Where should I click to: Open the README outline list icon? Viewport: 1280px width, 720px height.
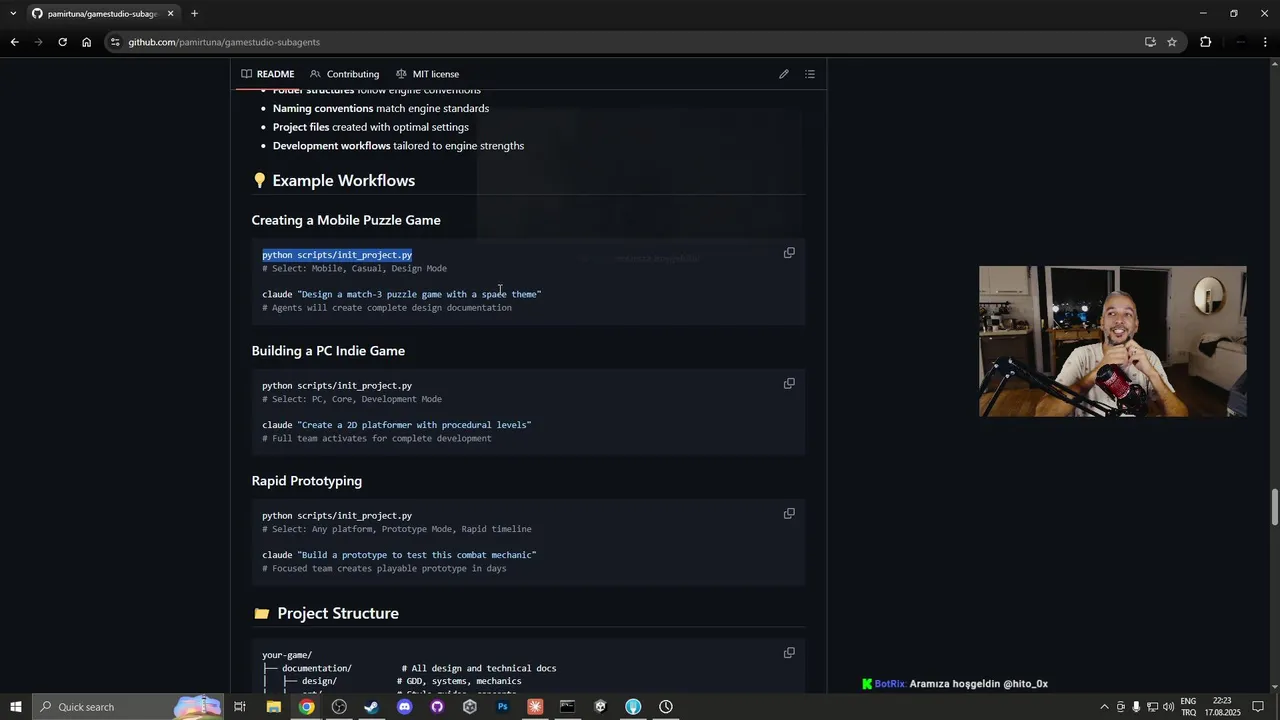point(810,74)
